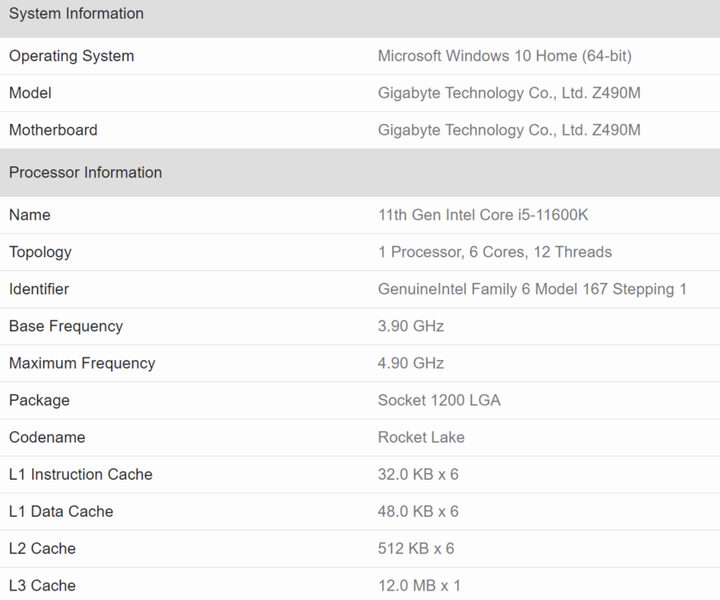Screen dimensions: 720x600
Task: Click the 6 Cores, 12 Threads value
Action: (x=494, y=252)
